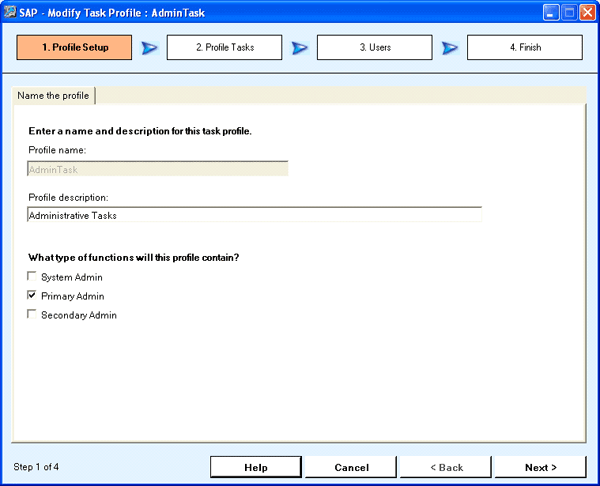
Task: Click the 'Profile description:' label
Action: tap(68, 197)
